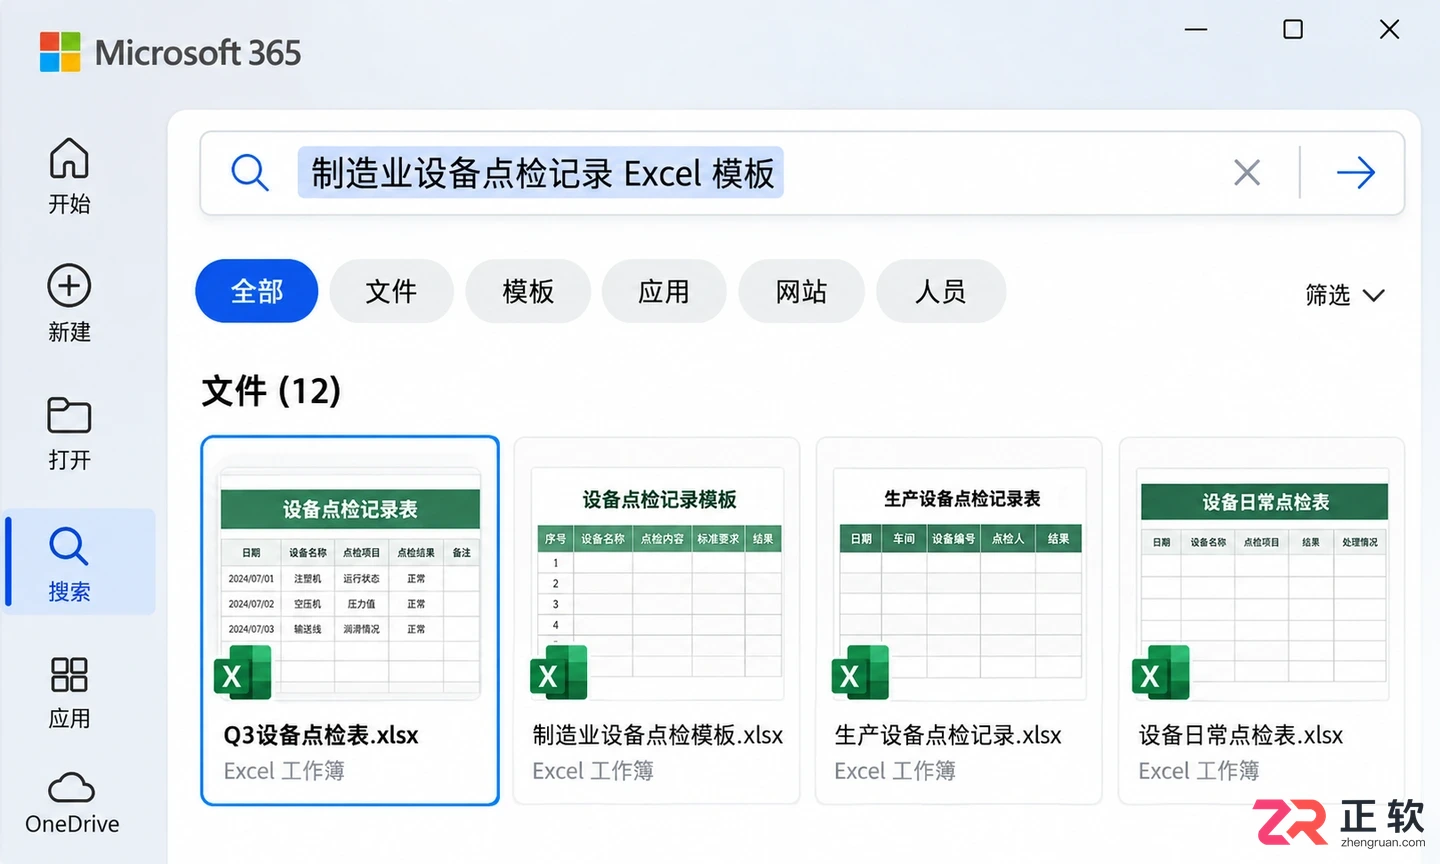Maximize the Microsoft 365 window
The width and height of the screenshot is (1440, 864).
click(1293, 30)
